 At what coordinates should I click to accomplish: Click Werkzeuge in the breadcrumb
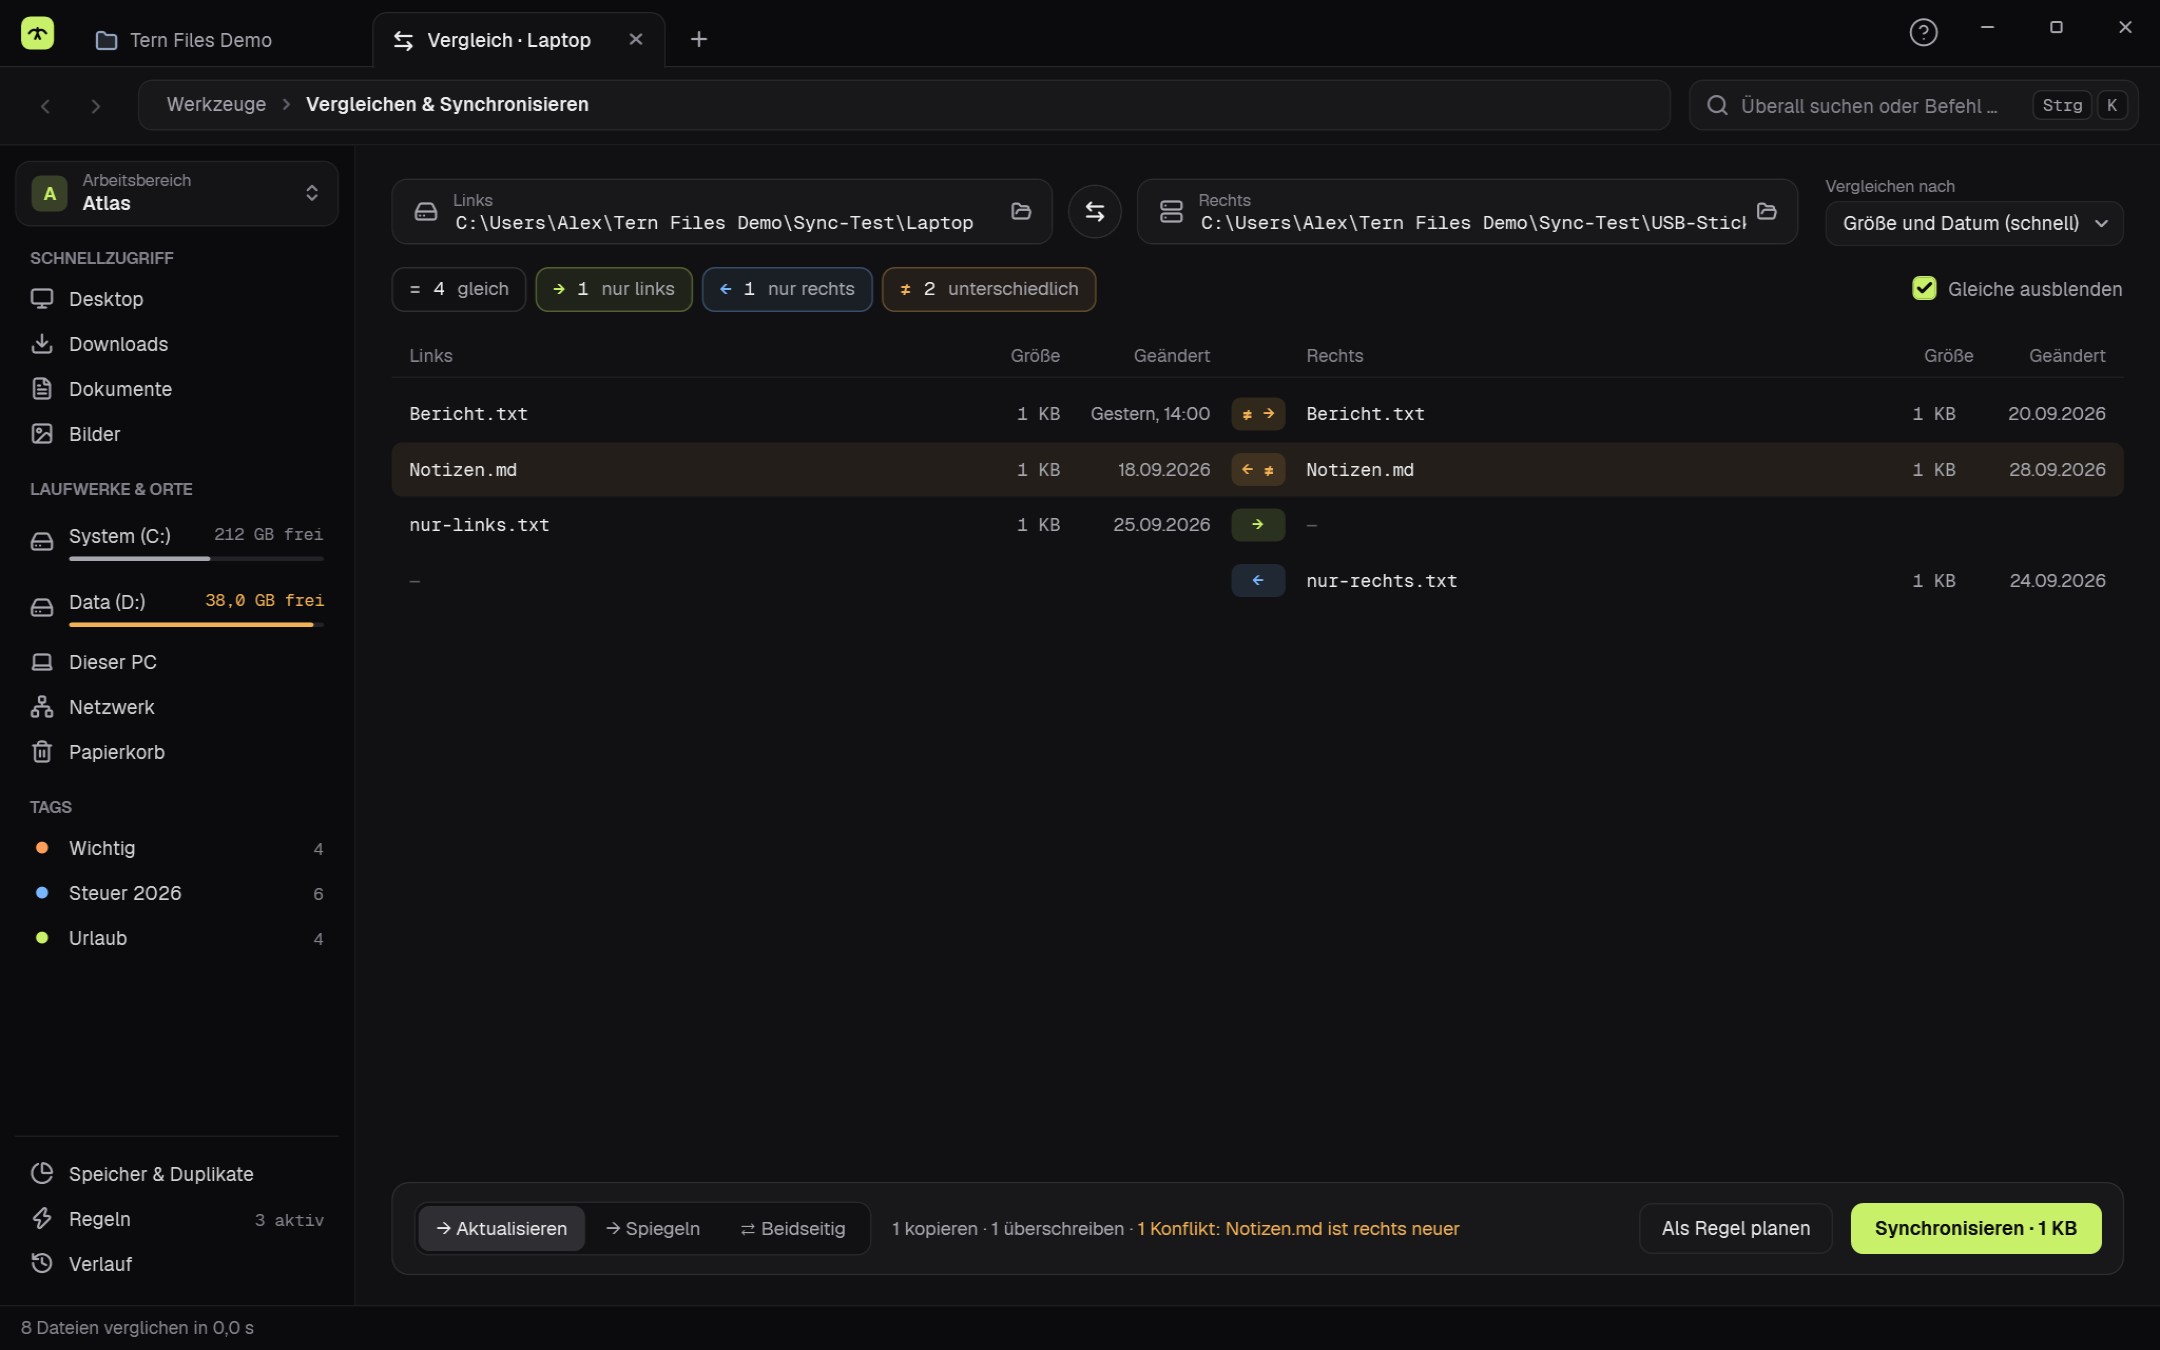click(x=216, y=105)
